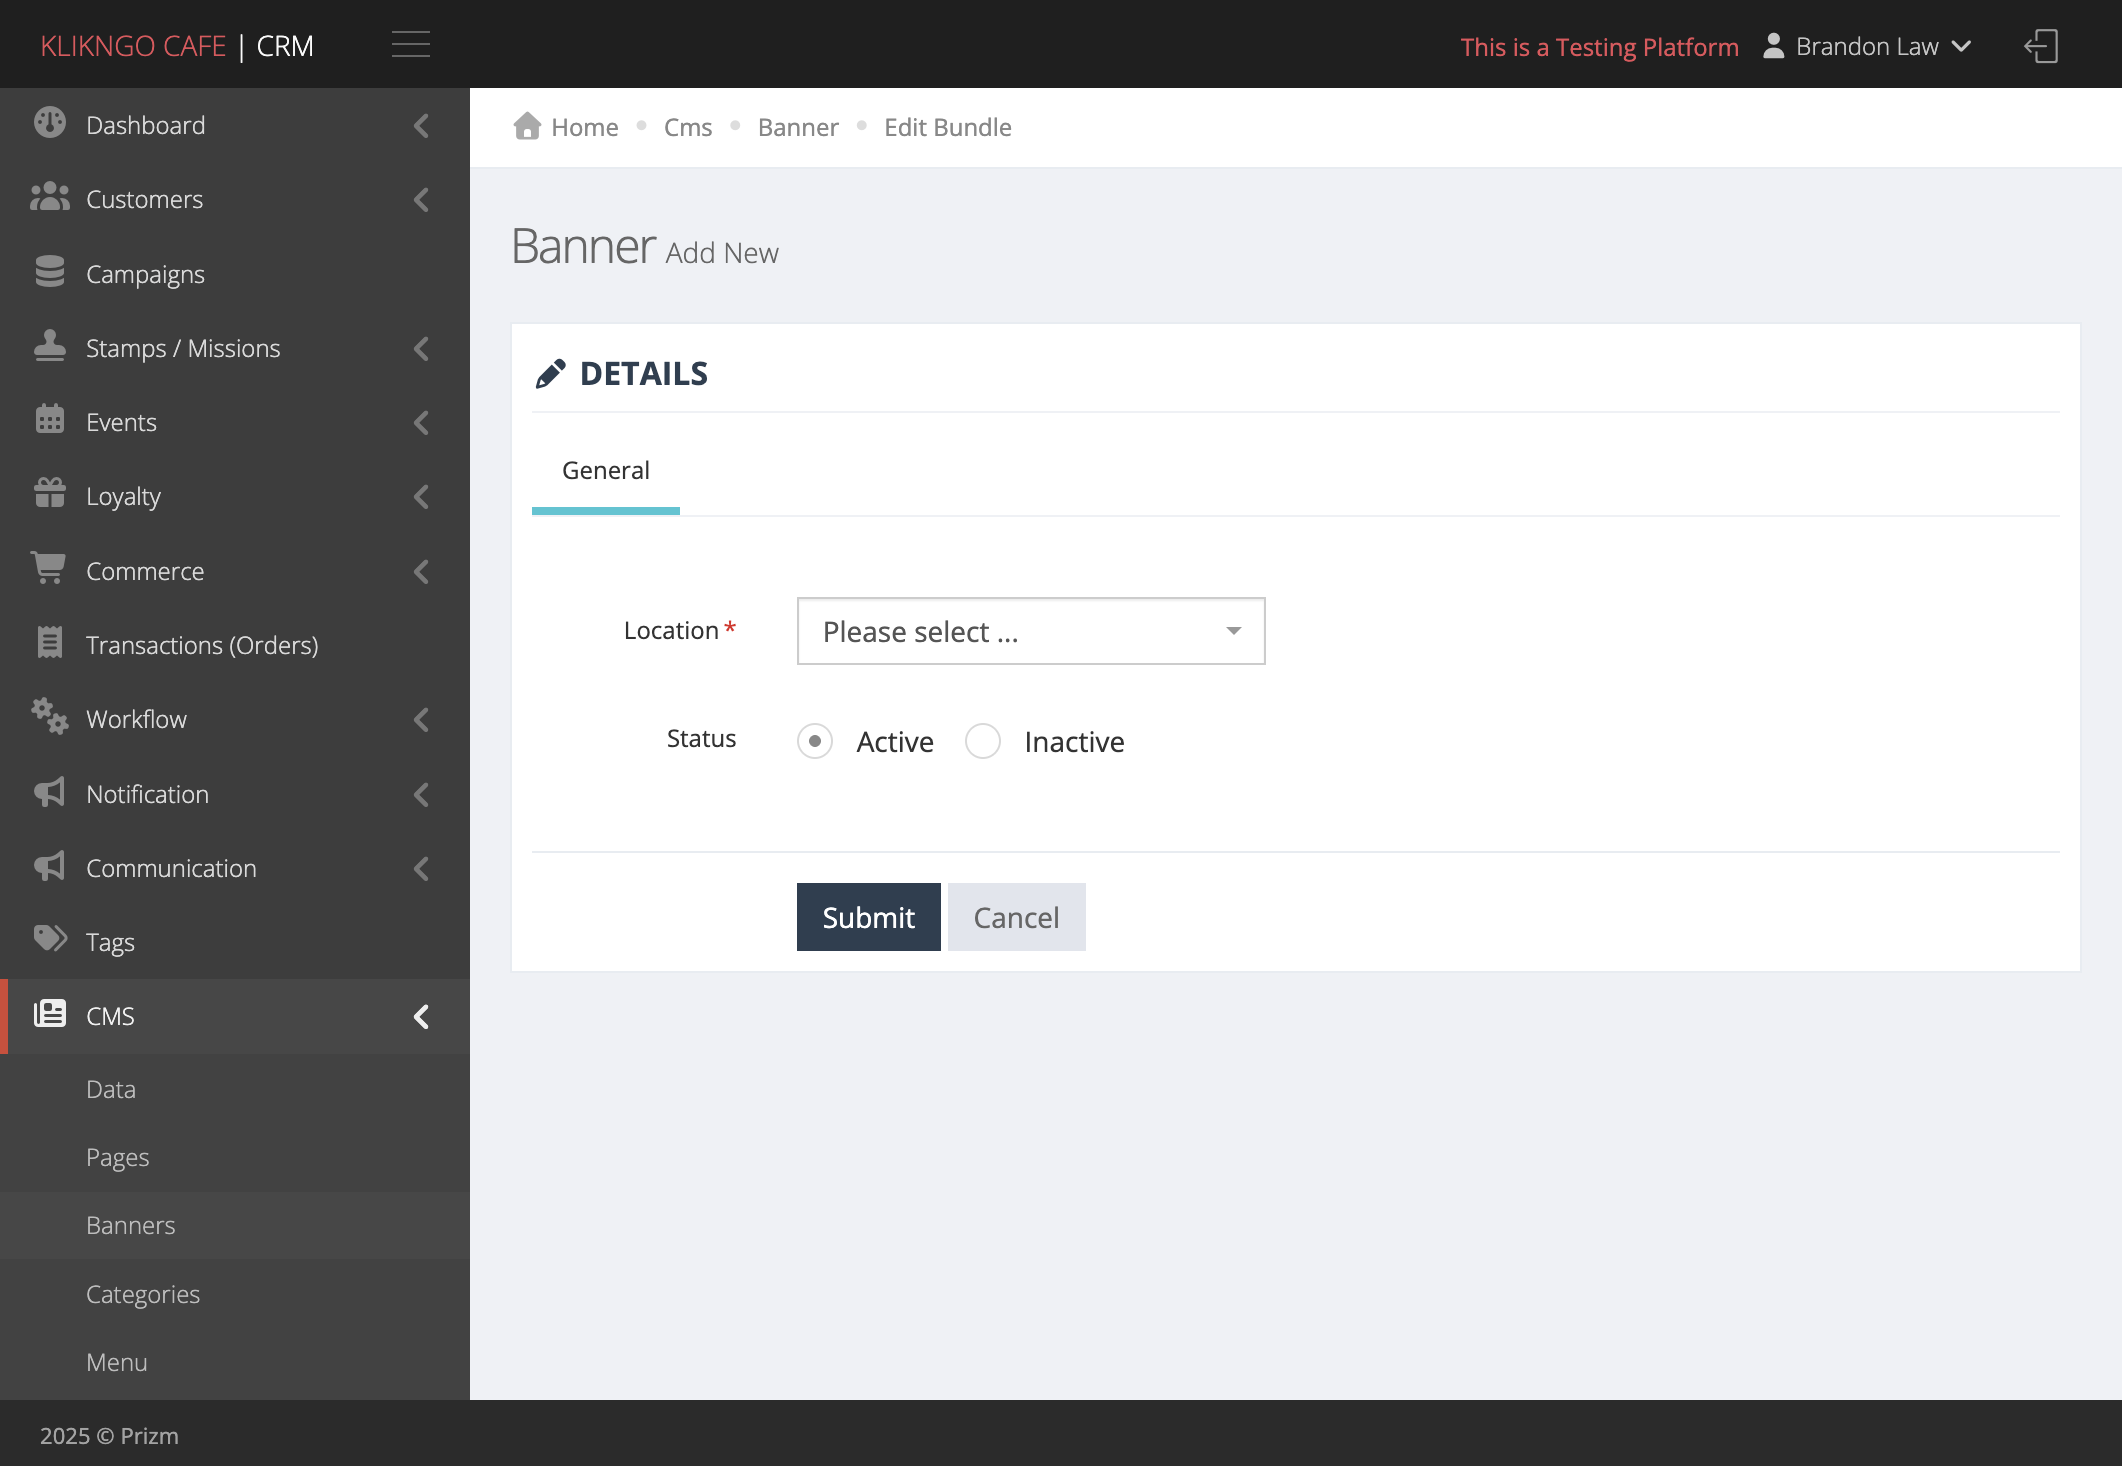Go to Banner breadcrumb link
This screenshot has height=1466, width=2122.
click(x=798, y=127)
